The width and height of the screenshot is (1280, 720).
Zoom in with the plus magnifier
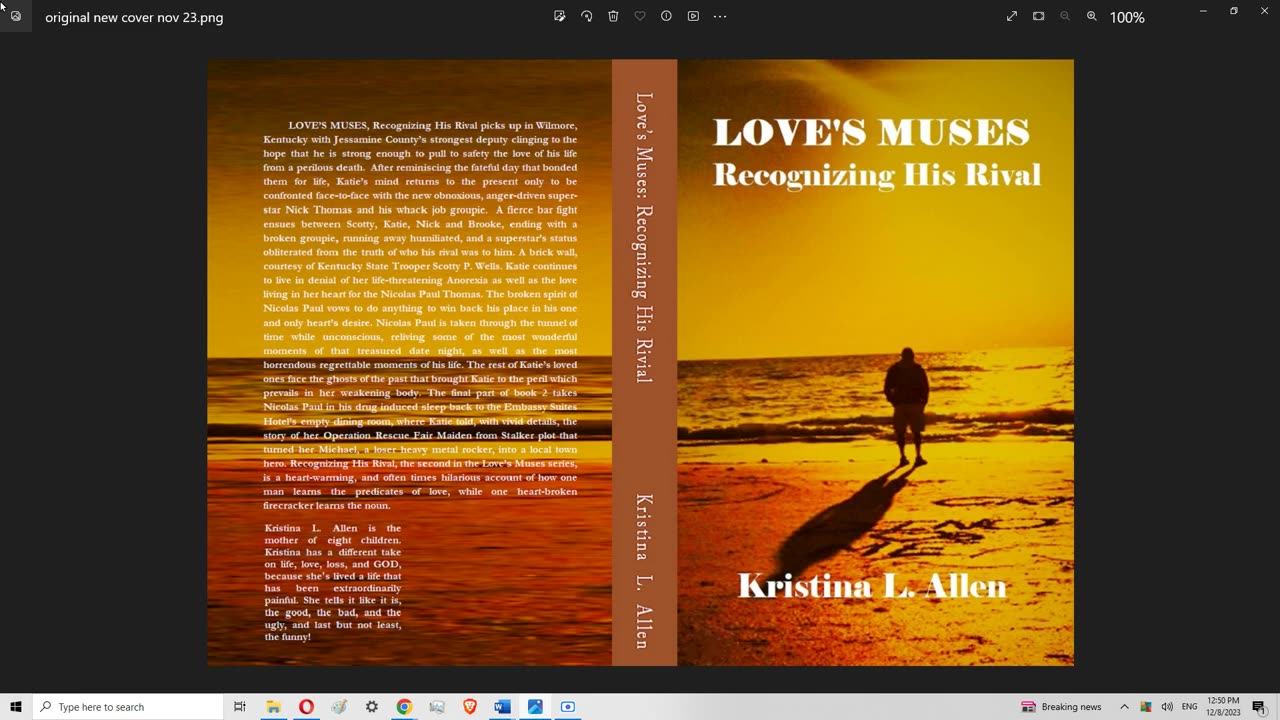[1092, 16]
